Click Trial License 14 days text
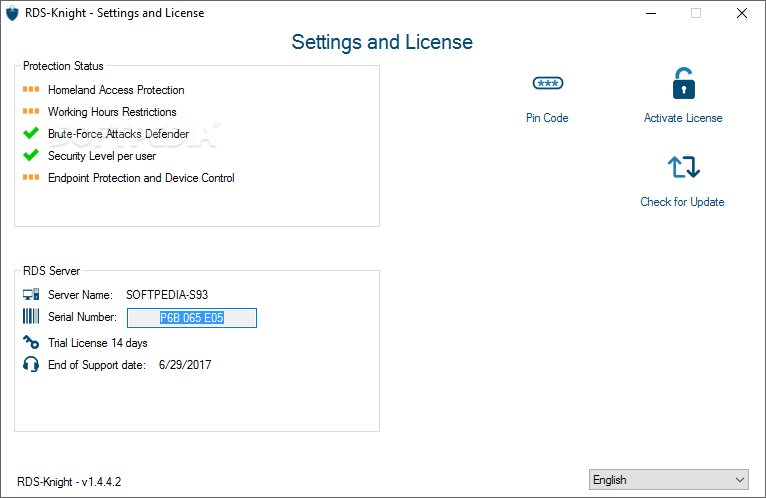 [x=98, y=343]
